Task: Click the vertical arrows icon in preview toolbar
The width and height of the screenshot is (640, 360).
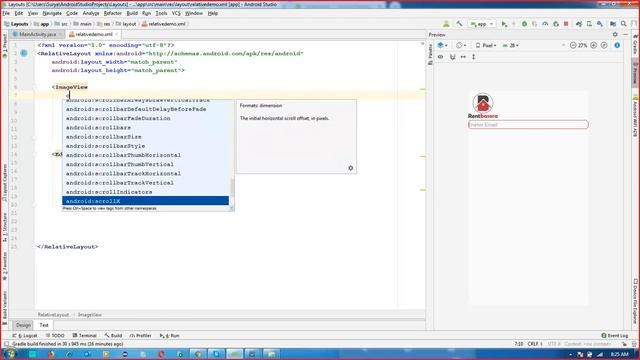Action: point(473,57)
